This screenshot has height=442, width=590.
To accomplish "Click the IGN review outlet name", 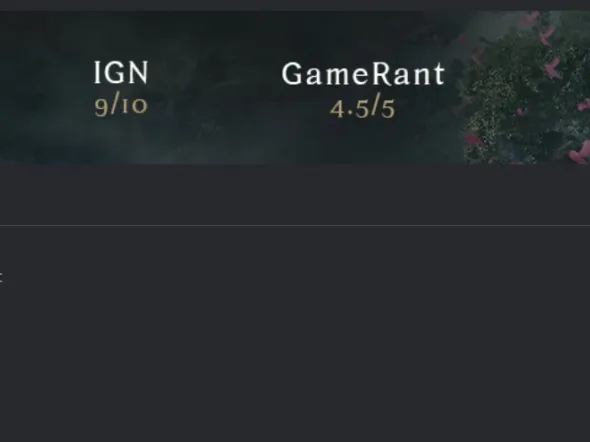I will (x=121, y=73).
